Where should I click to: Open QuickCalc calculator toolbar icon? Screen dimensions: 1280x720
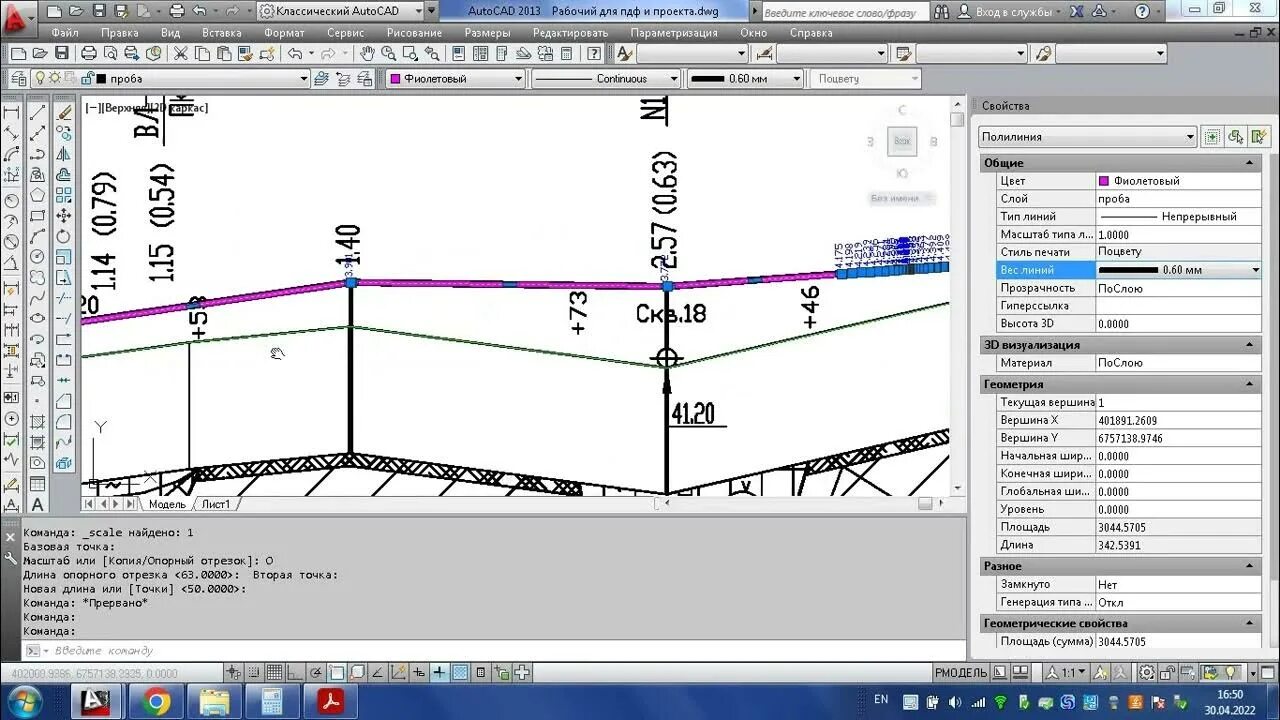tap(566, 53)
